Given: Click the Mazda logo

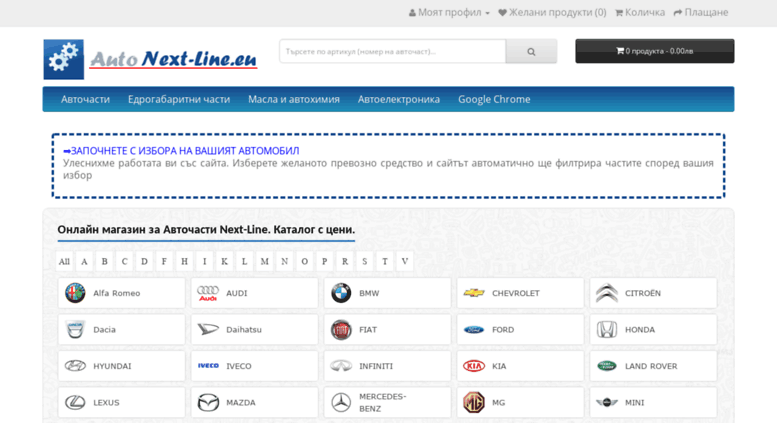Looking at the screenshot, I should tap(208, 402).
